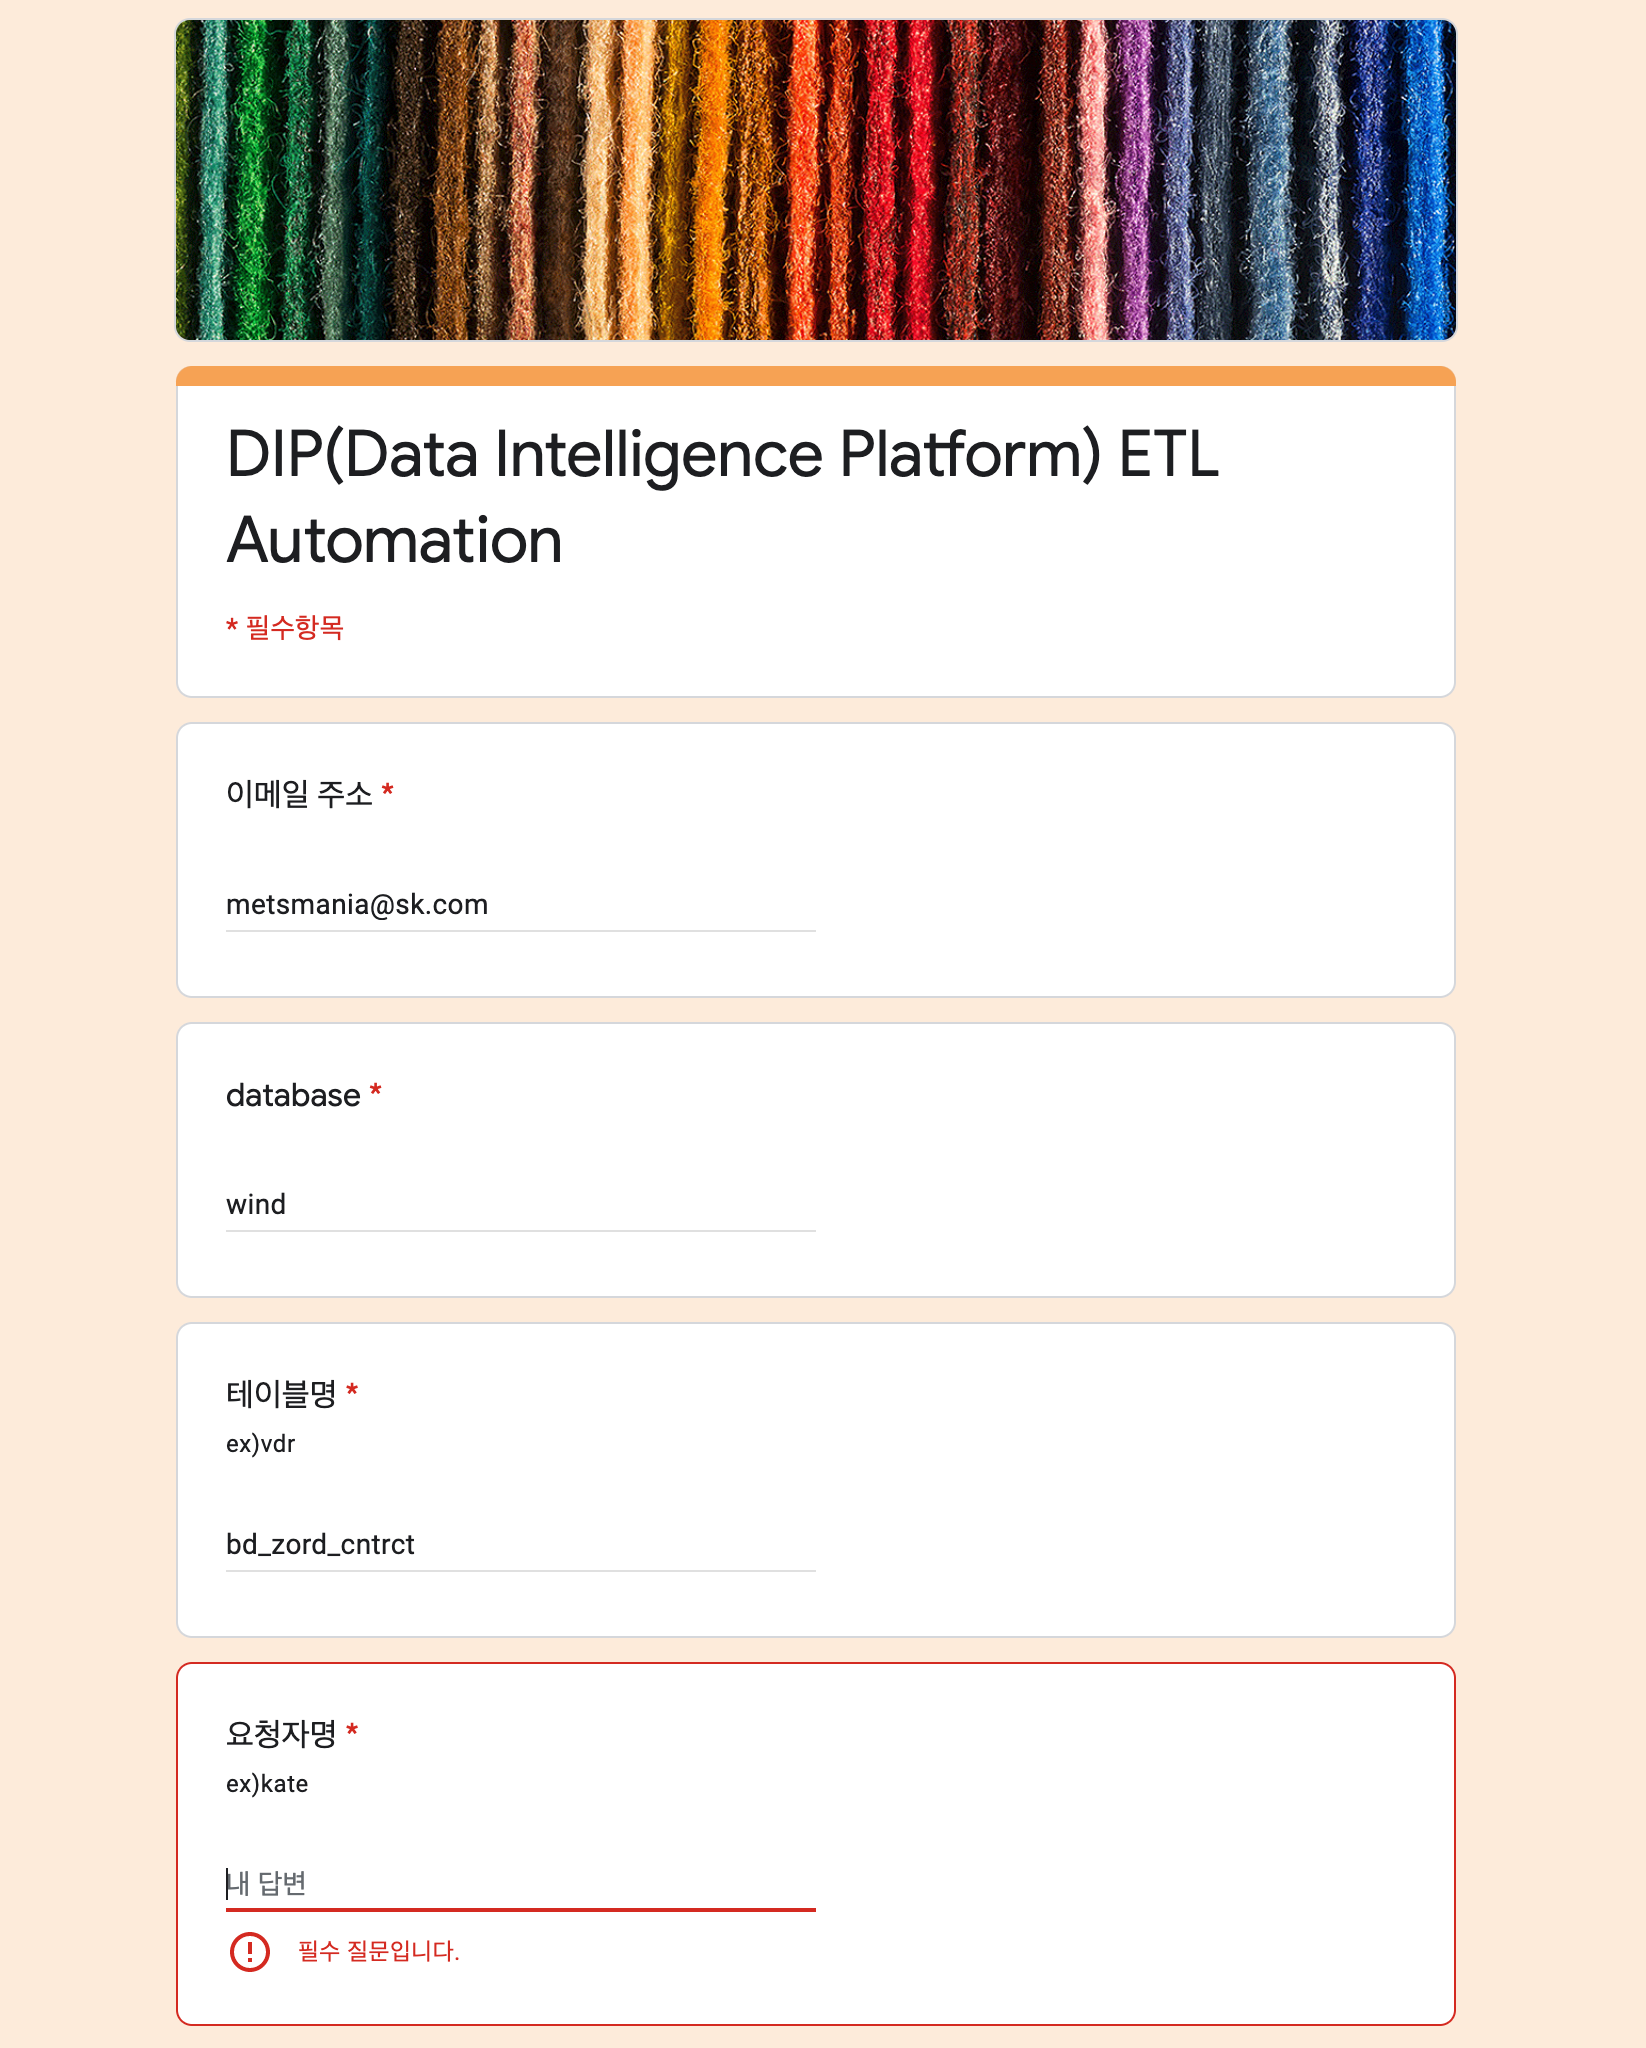Click the red asterisk beside 'database'

tap(376, 1092)
